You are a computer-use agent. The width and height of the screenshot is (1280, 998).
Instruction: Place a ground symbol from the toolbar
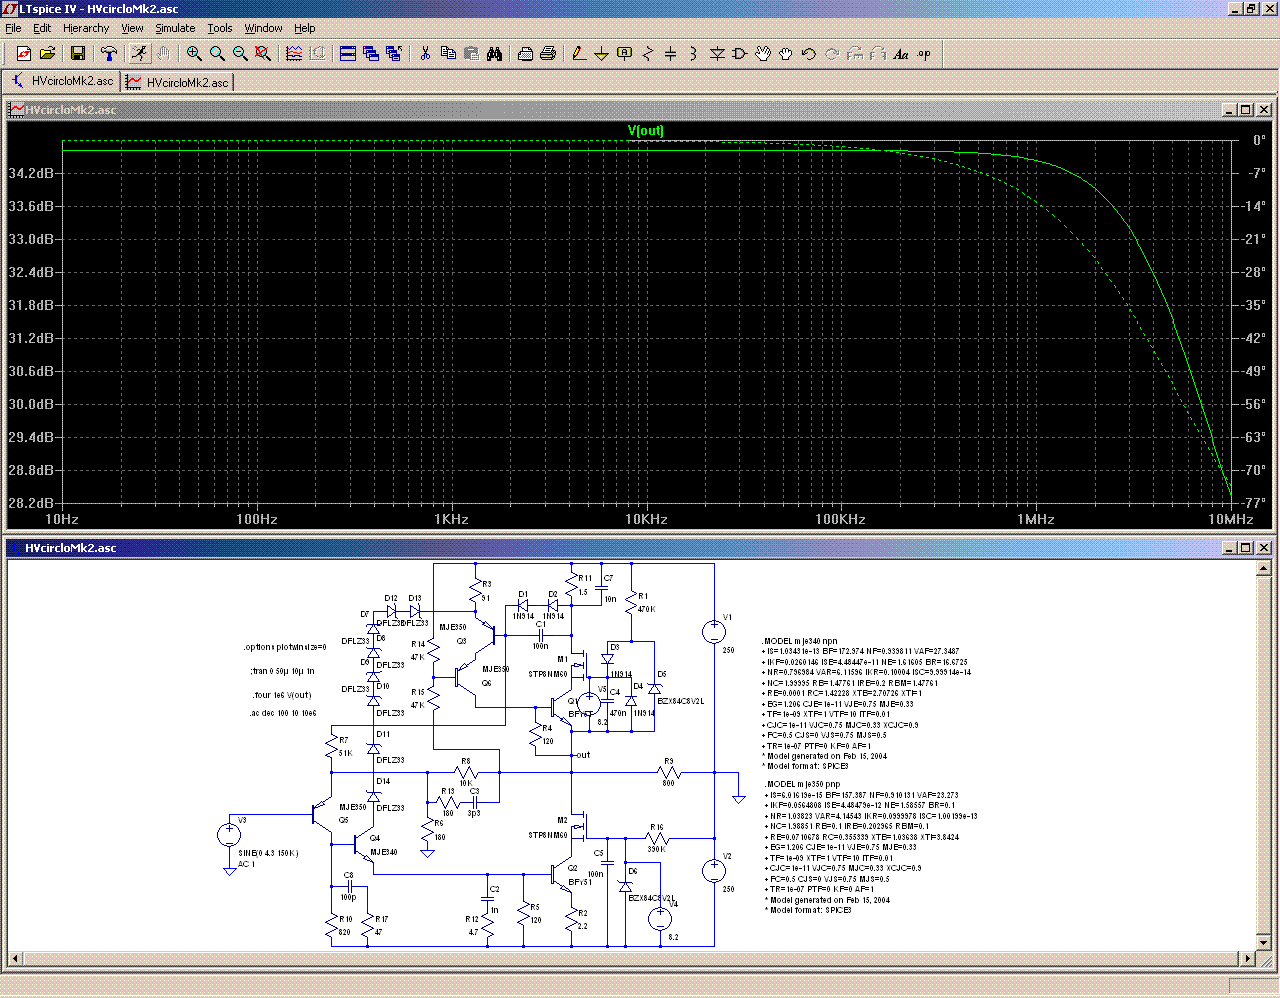tap(601, 54)
